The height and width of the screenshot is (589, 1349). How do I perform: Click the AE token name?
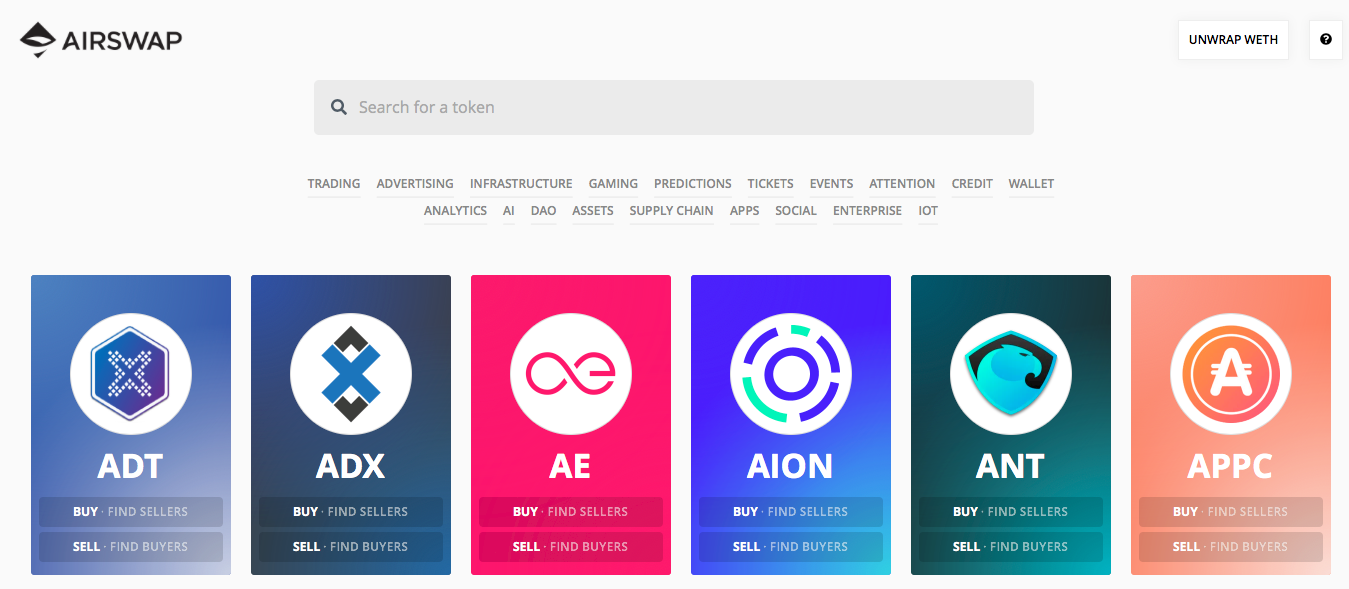[571, 466]
